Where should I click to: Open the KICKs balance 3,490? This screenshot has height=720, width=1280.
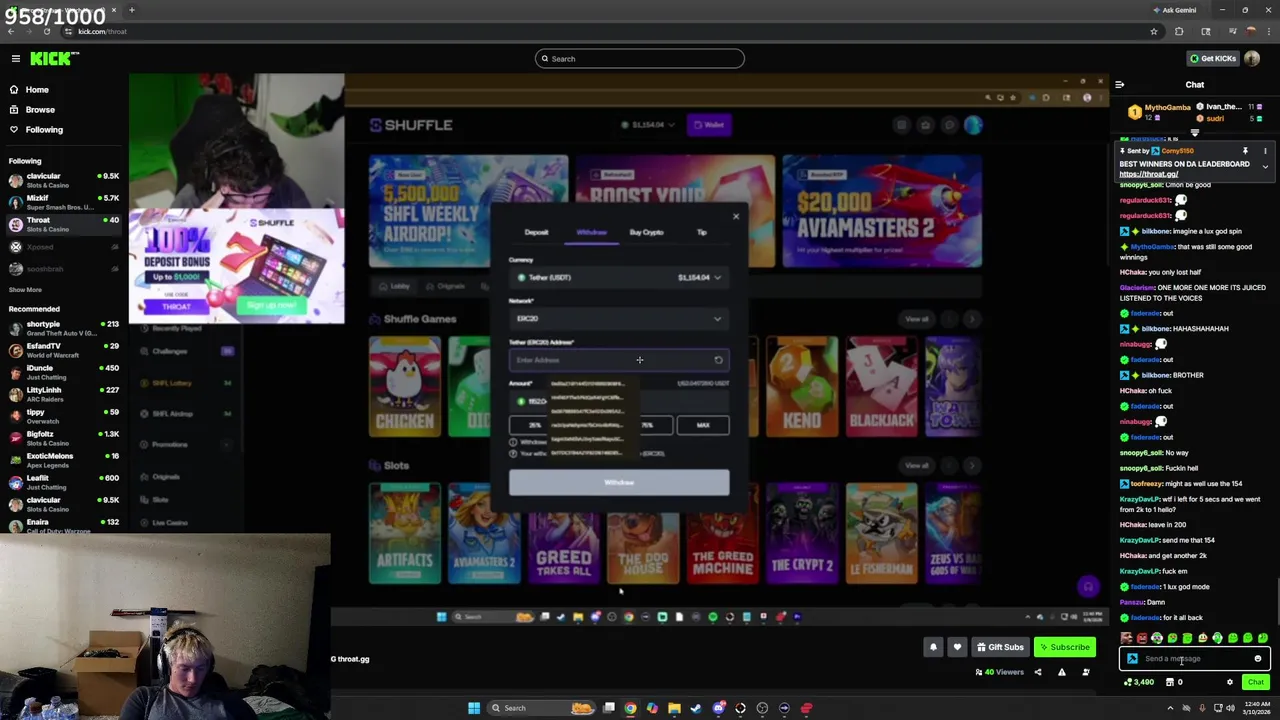[1138, 682]
